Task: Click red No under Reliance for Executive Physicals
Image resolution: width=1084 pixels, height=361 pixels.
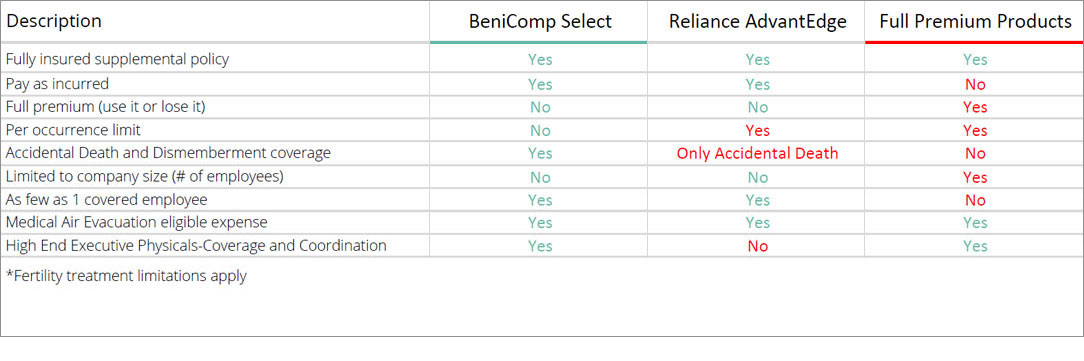Action: point(758,246)
